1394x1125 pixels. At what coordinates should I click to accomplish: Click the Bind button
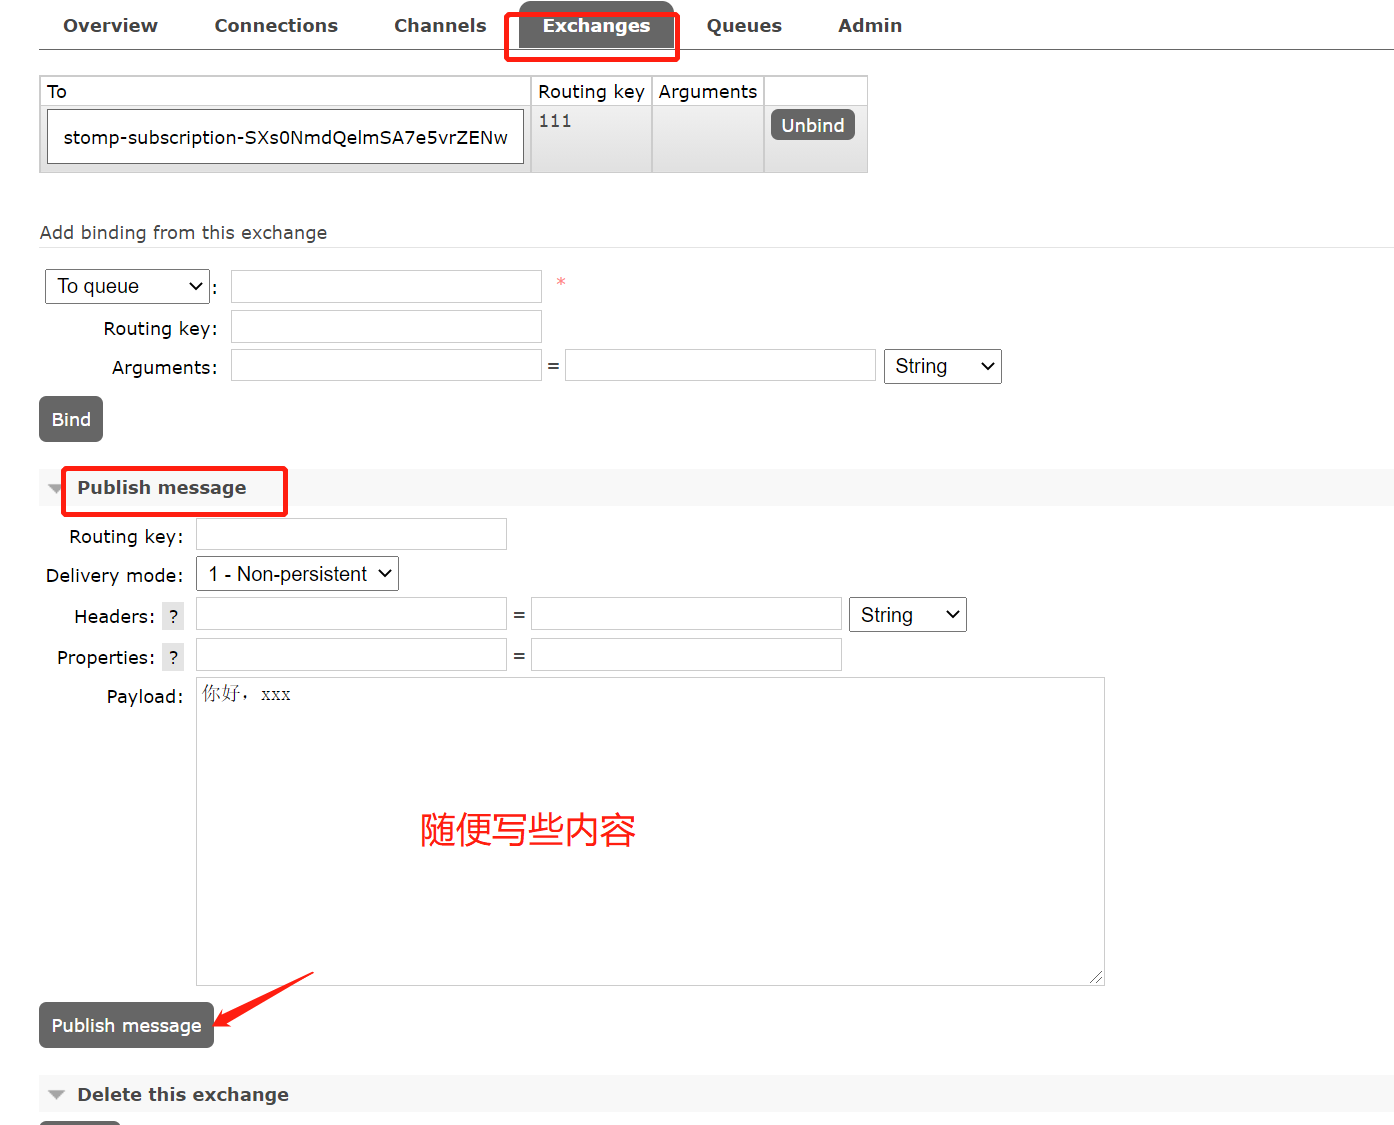pos(71,419)
